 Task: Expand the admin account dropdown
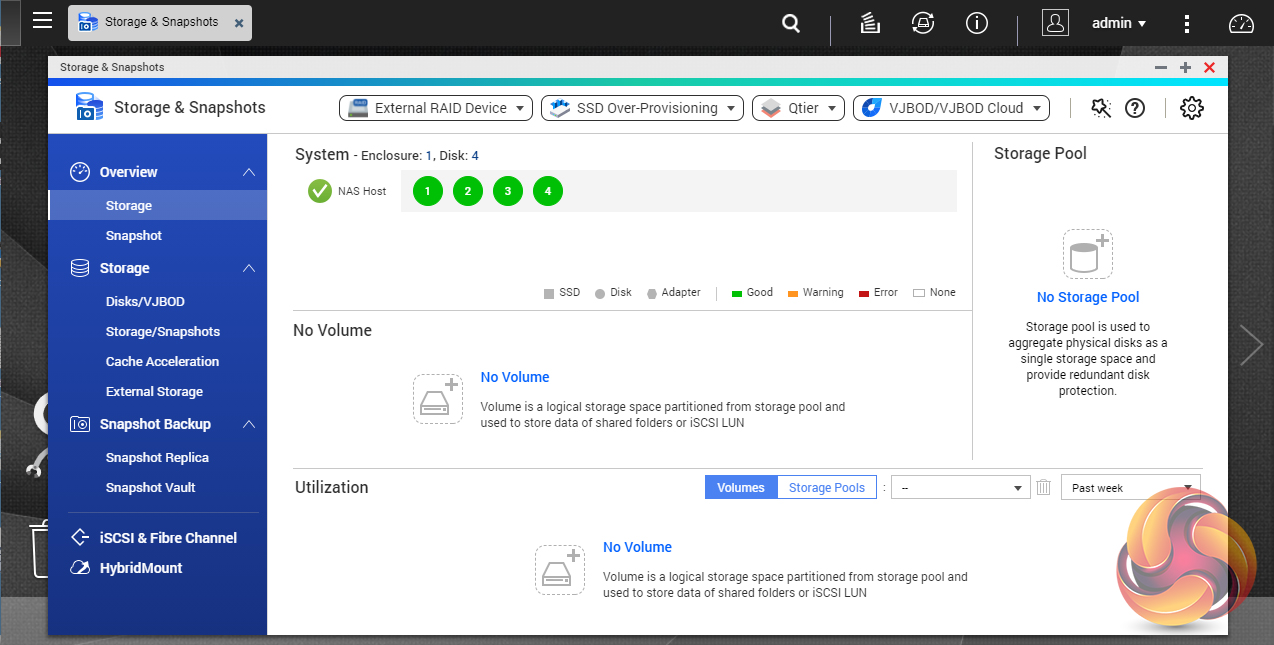click(1119, 23)
